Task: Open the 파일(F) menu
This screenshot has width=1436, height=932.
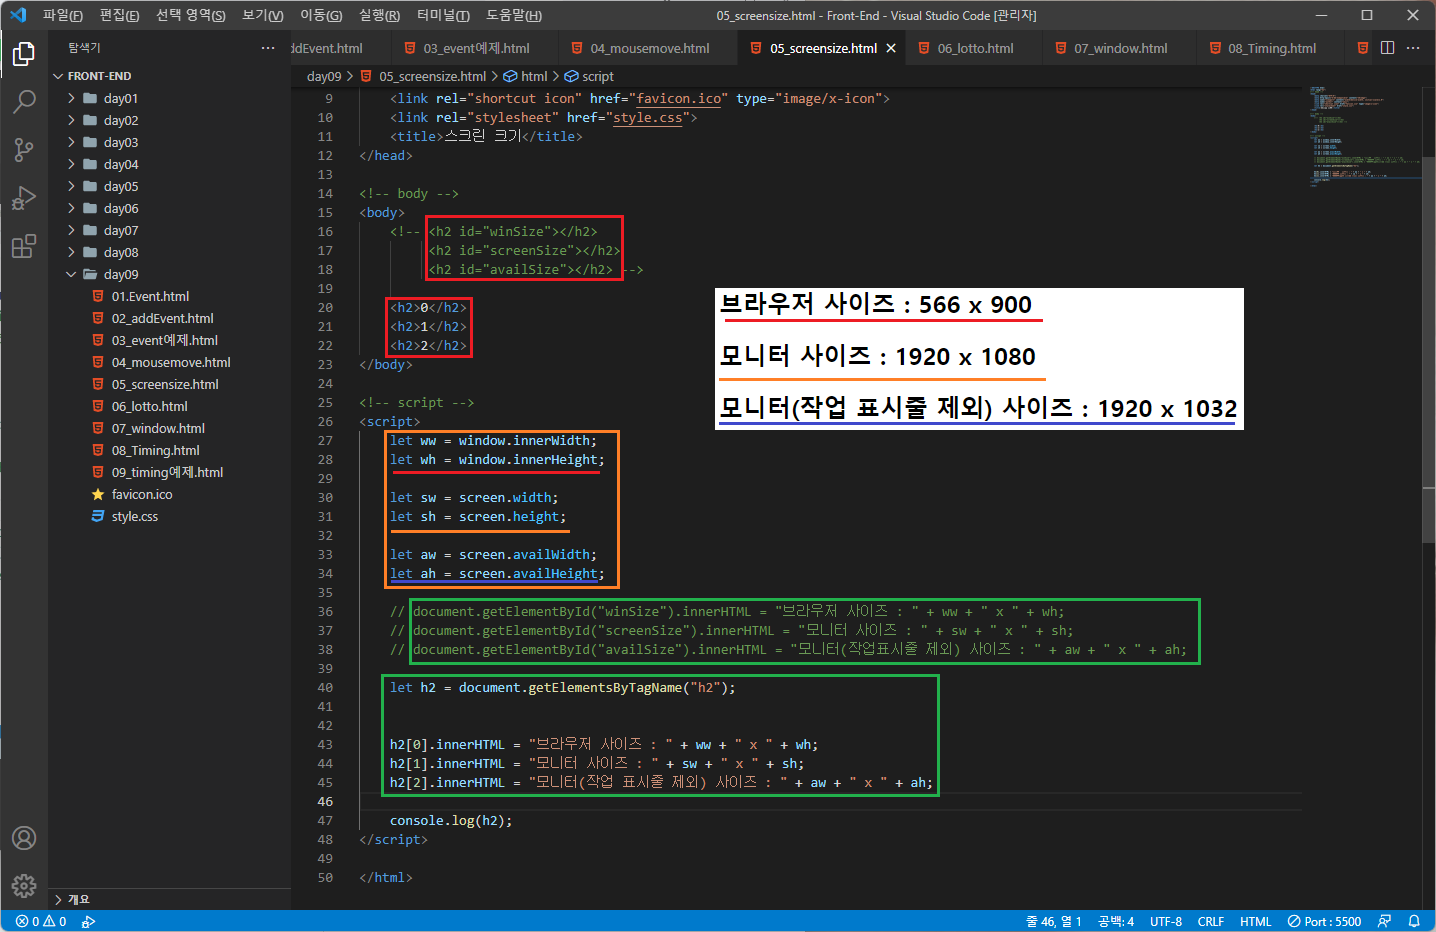Action: [x=62, y=15]
